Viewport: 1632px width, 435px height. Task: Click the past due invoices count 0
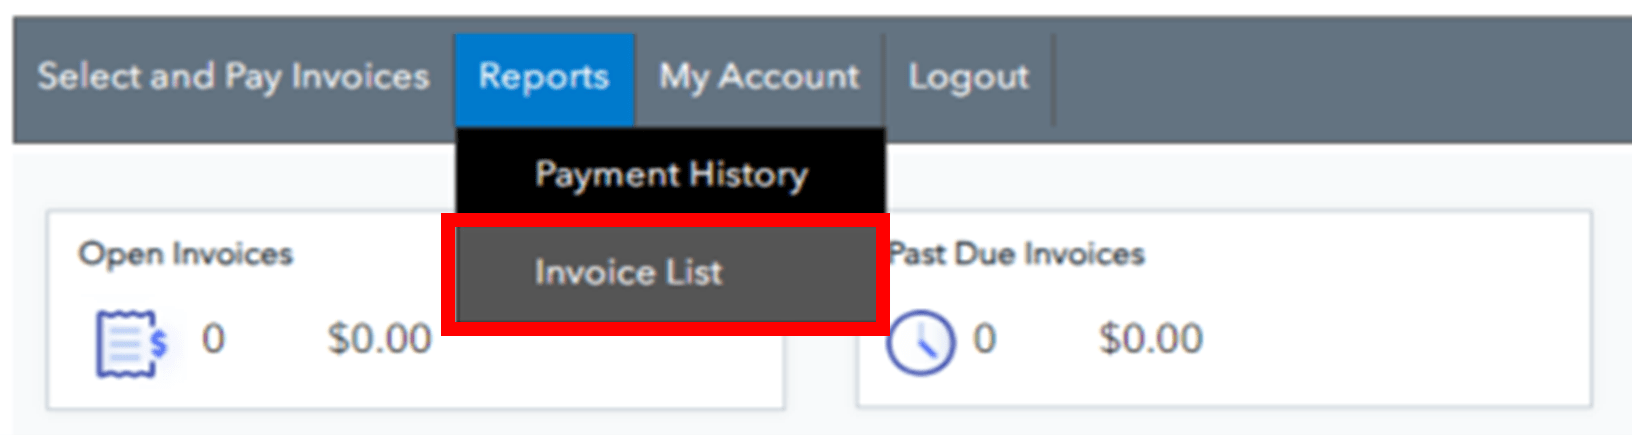[x=985, y=339]
